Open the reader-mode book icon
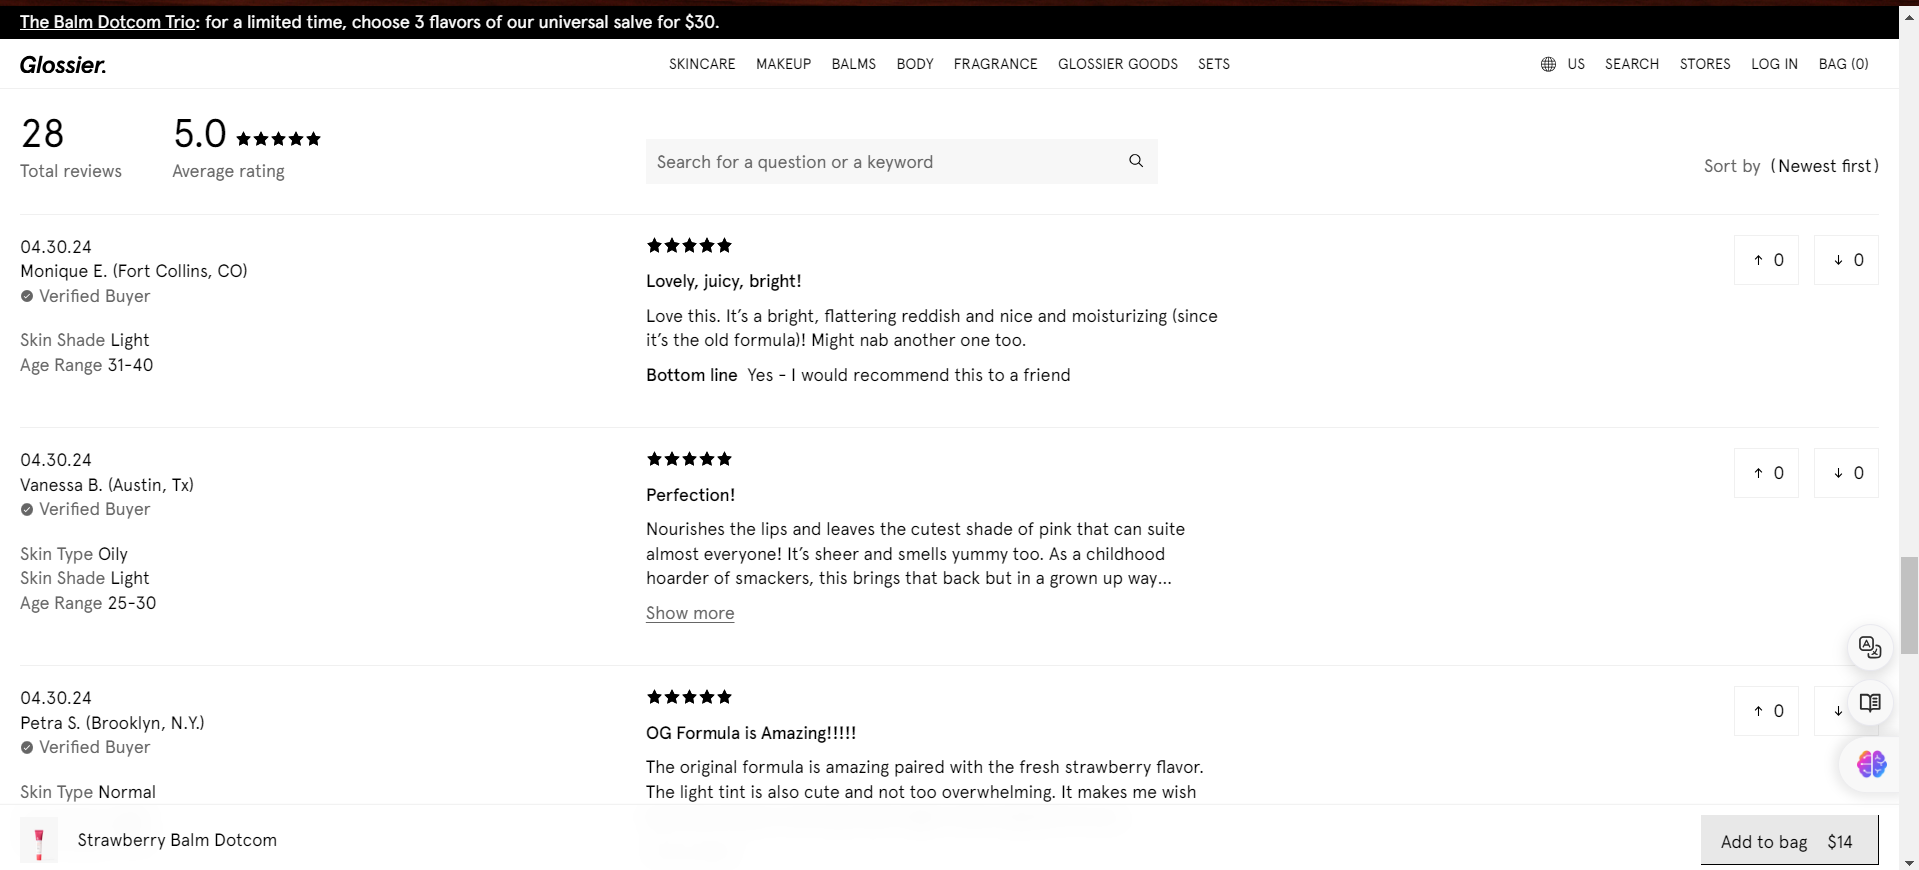The image size is (1919, 870). (x=1870, y=703)
